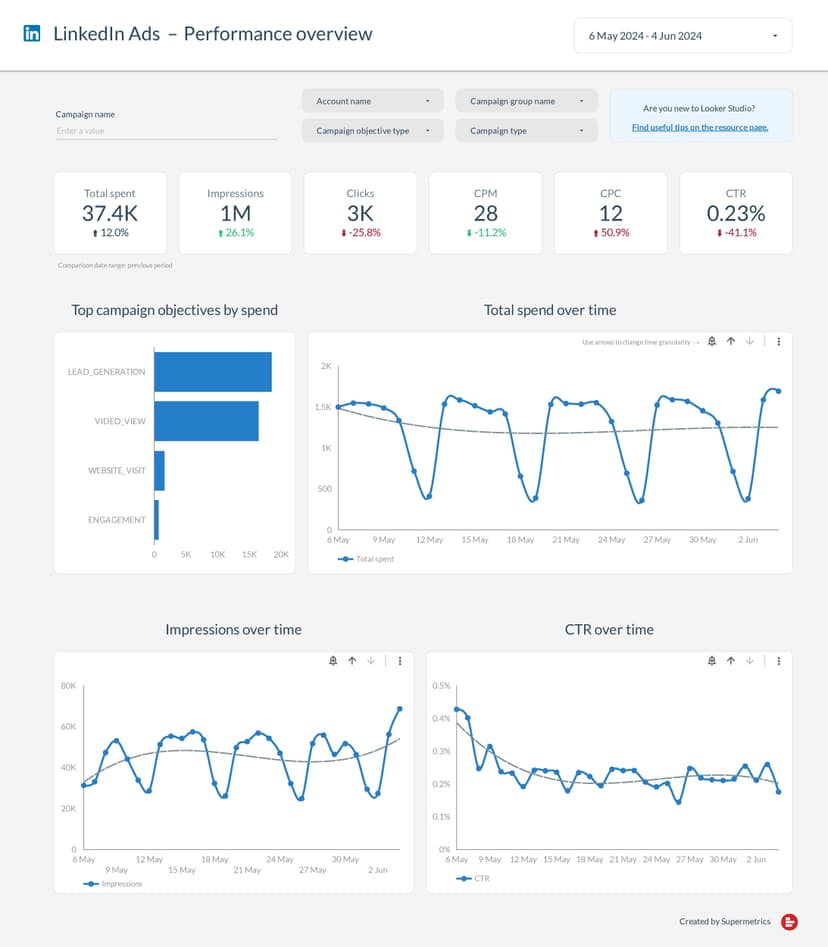Select the LinkedIn logo icon
Screen dimensions: 828x947
(x=31, y=33)
